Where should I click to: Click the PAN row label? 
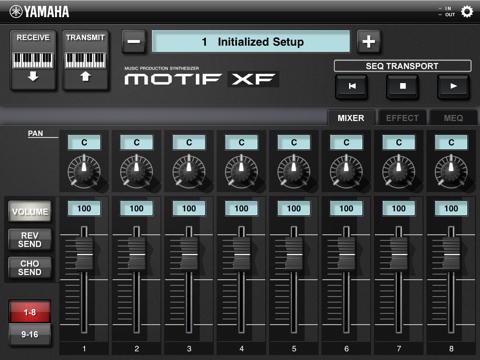point(35,133)
